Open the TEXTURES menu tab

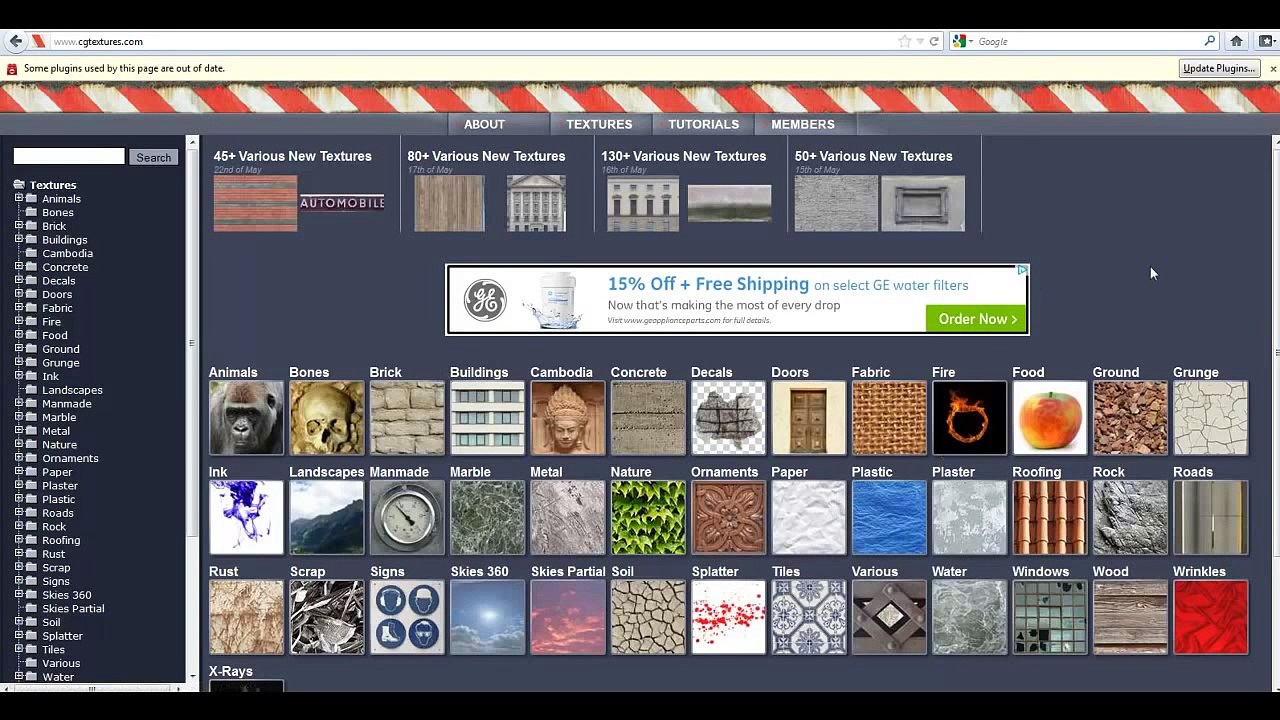(x=599, y=124)
